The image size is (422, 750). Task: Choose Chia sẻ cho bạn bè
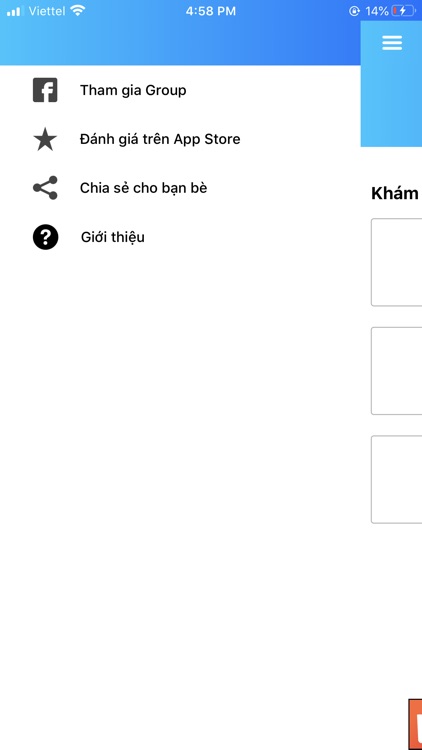(144, 188)
